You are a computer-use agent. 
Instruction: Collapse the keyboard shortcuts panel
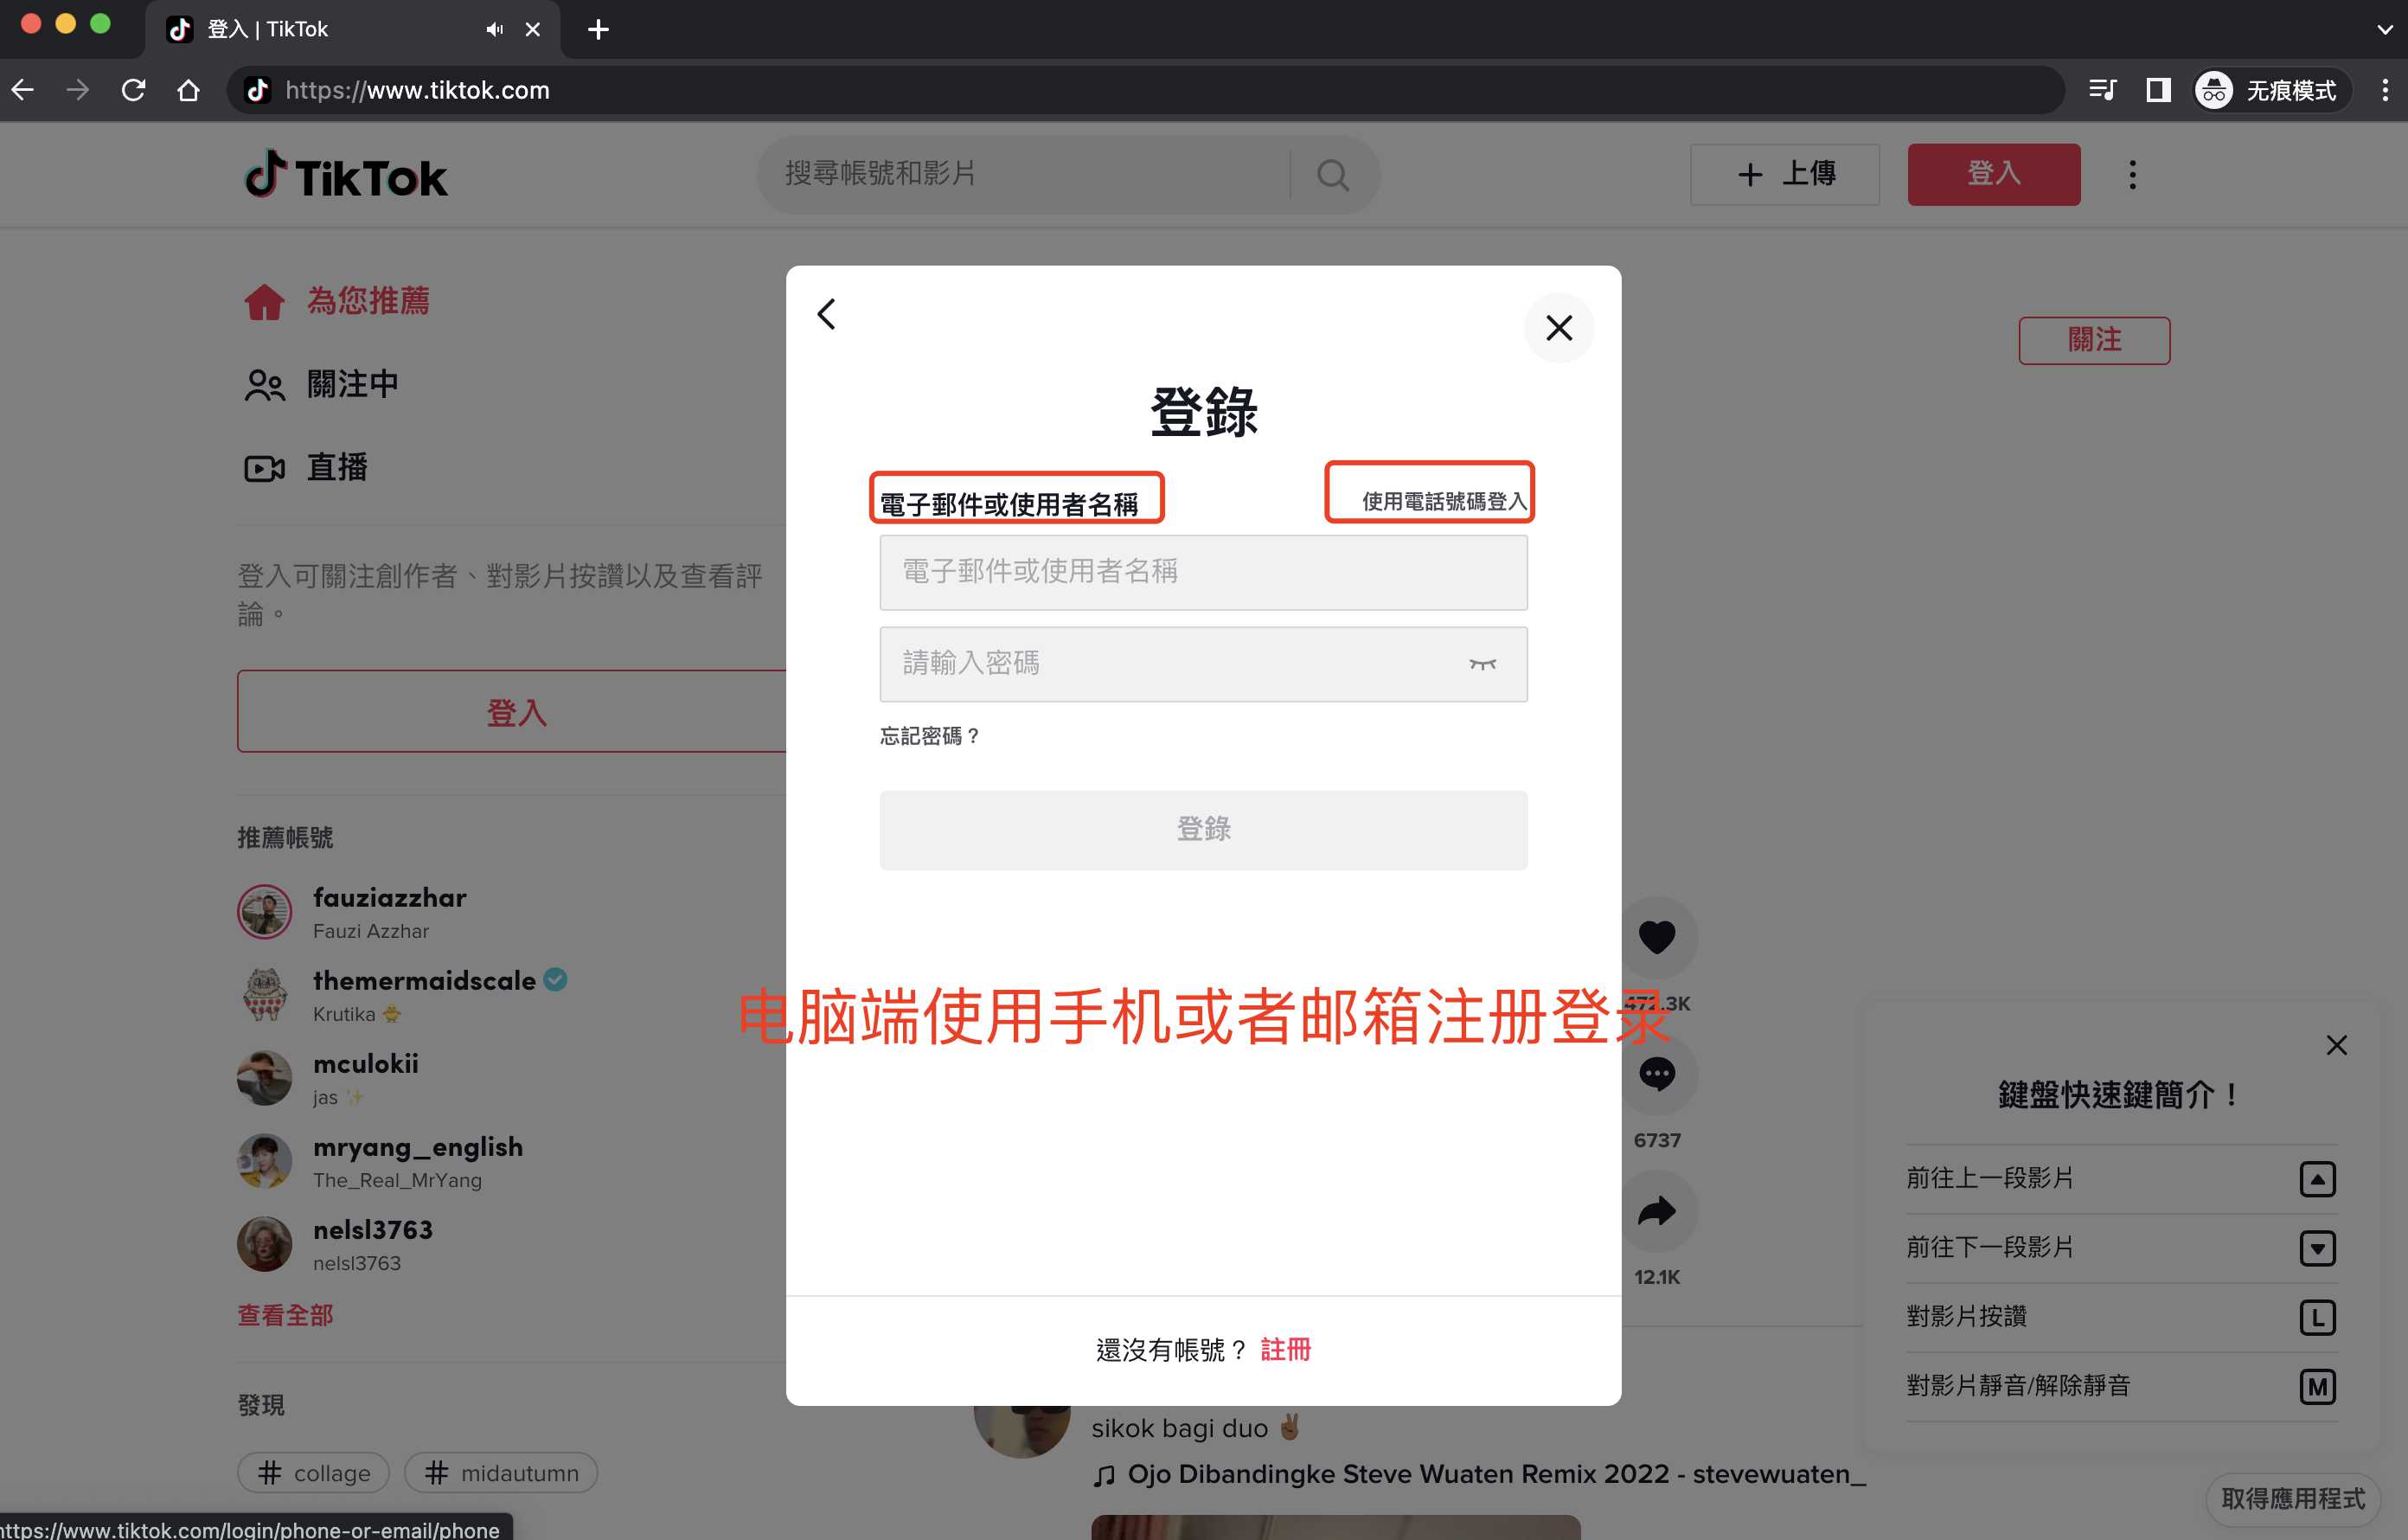pyautogui.click(x=2337, y=1045)
